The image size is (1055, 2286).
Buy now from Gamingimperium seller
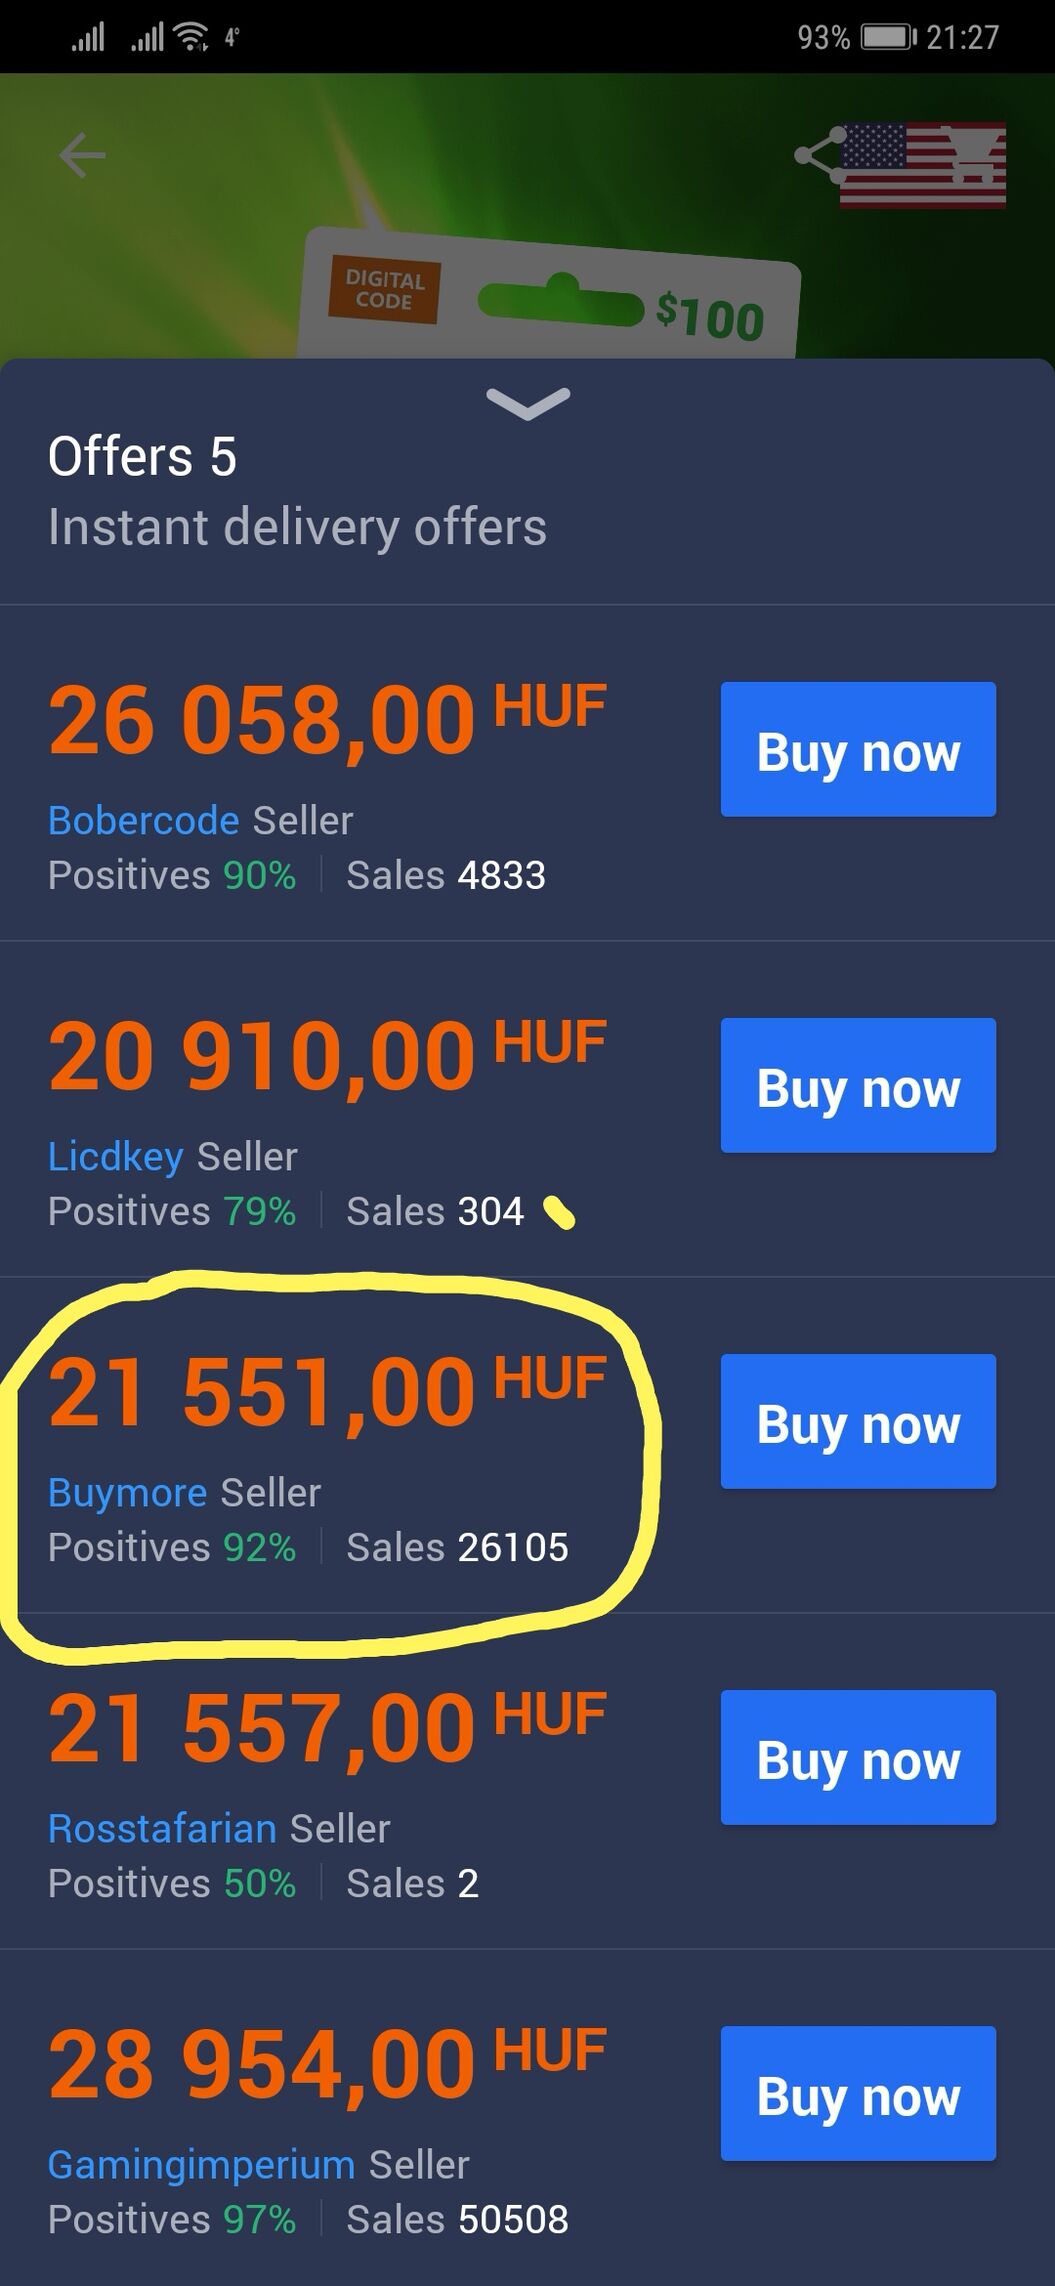pos(858,2094)
